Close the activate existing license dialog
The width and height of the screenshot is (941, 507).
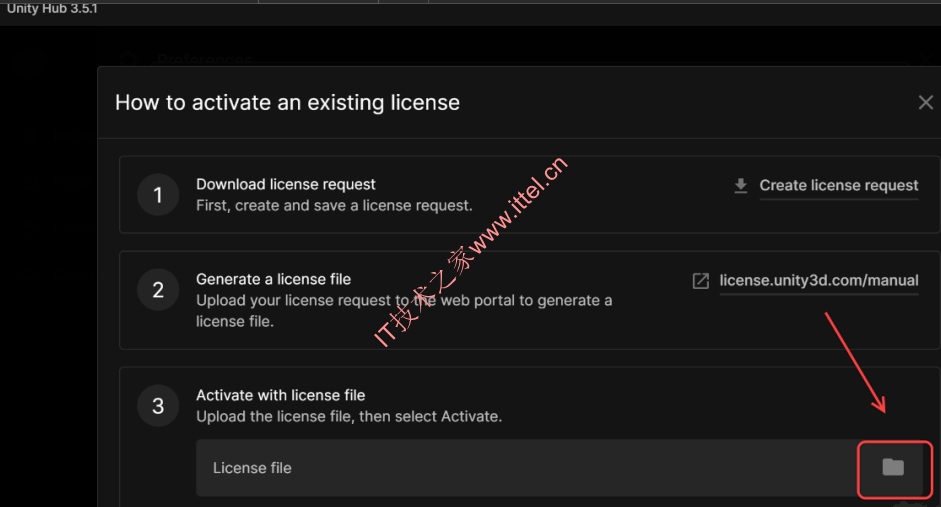click(x=925, y=103)
